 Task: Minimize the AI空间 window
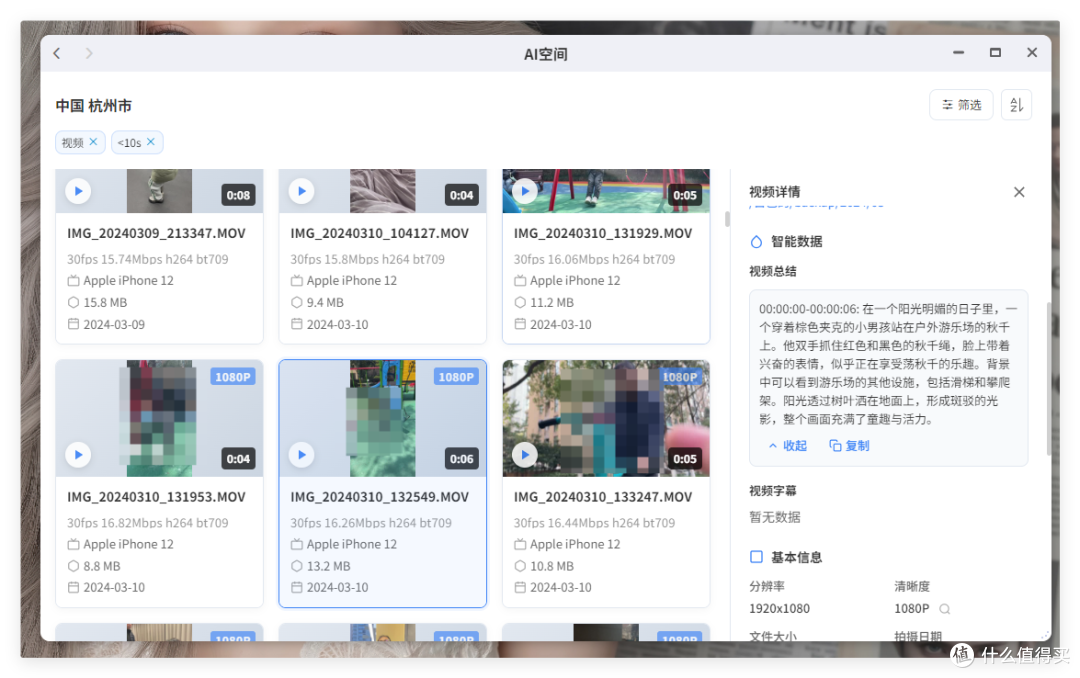pos(958,53)
